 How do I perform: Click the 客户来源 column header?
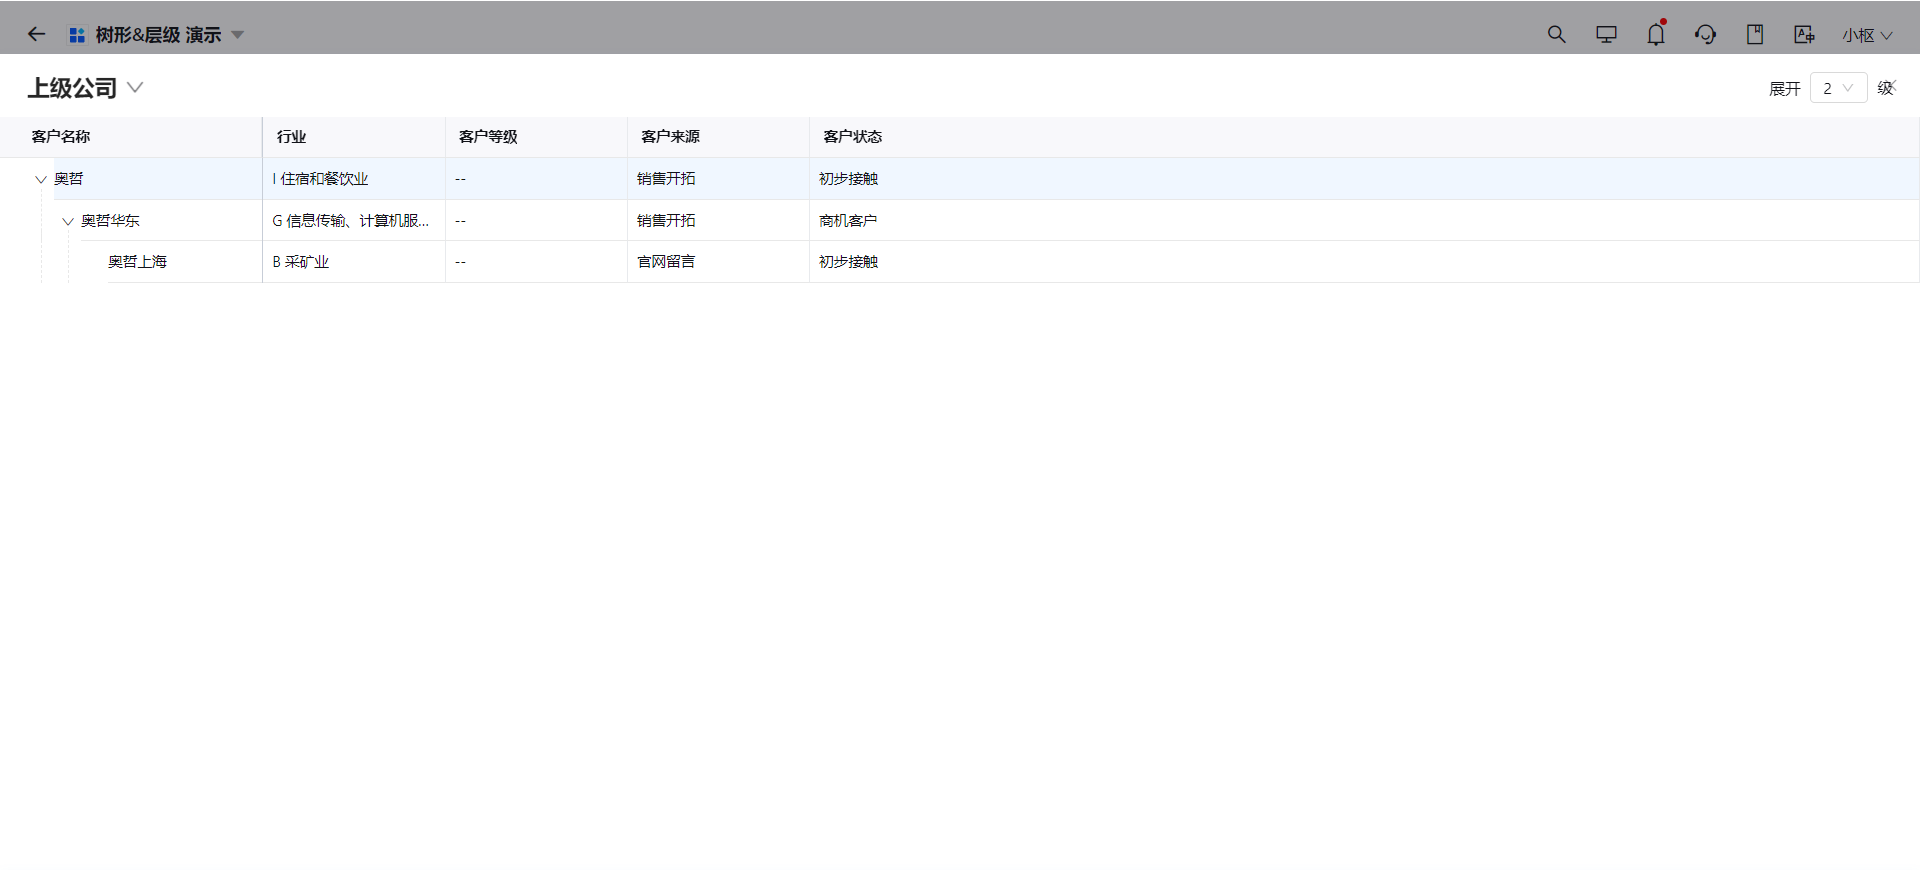pyautogui.click(x=670, y=136)
